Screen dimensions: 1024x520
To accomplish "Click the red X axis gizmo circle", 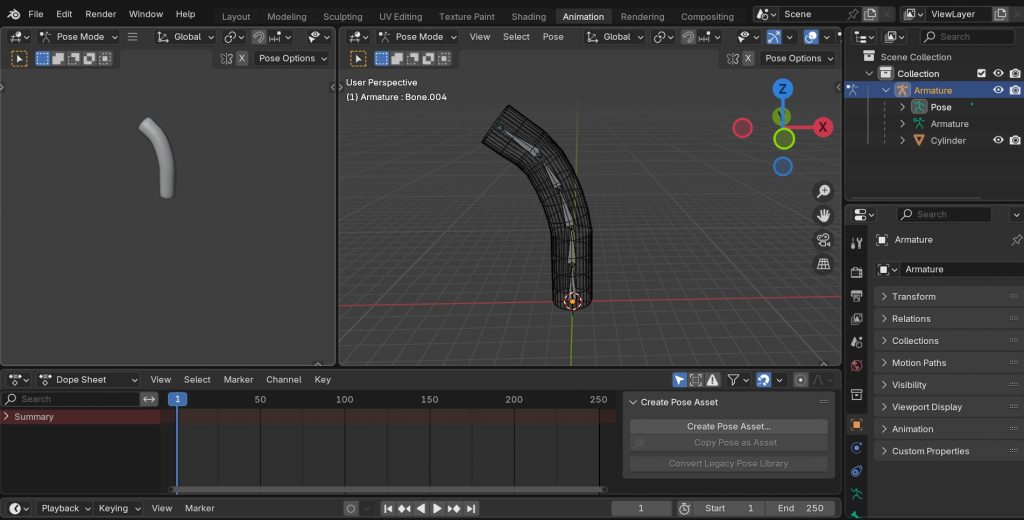I will [823, 127].
